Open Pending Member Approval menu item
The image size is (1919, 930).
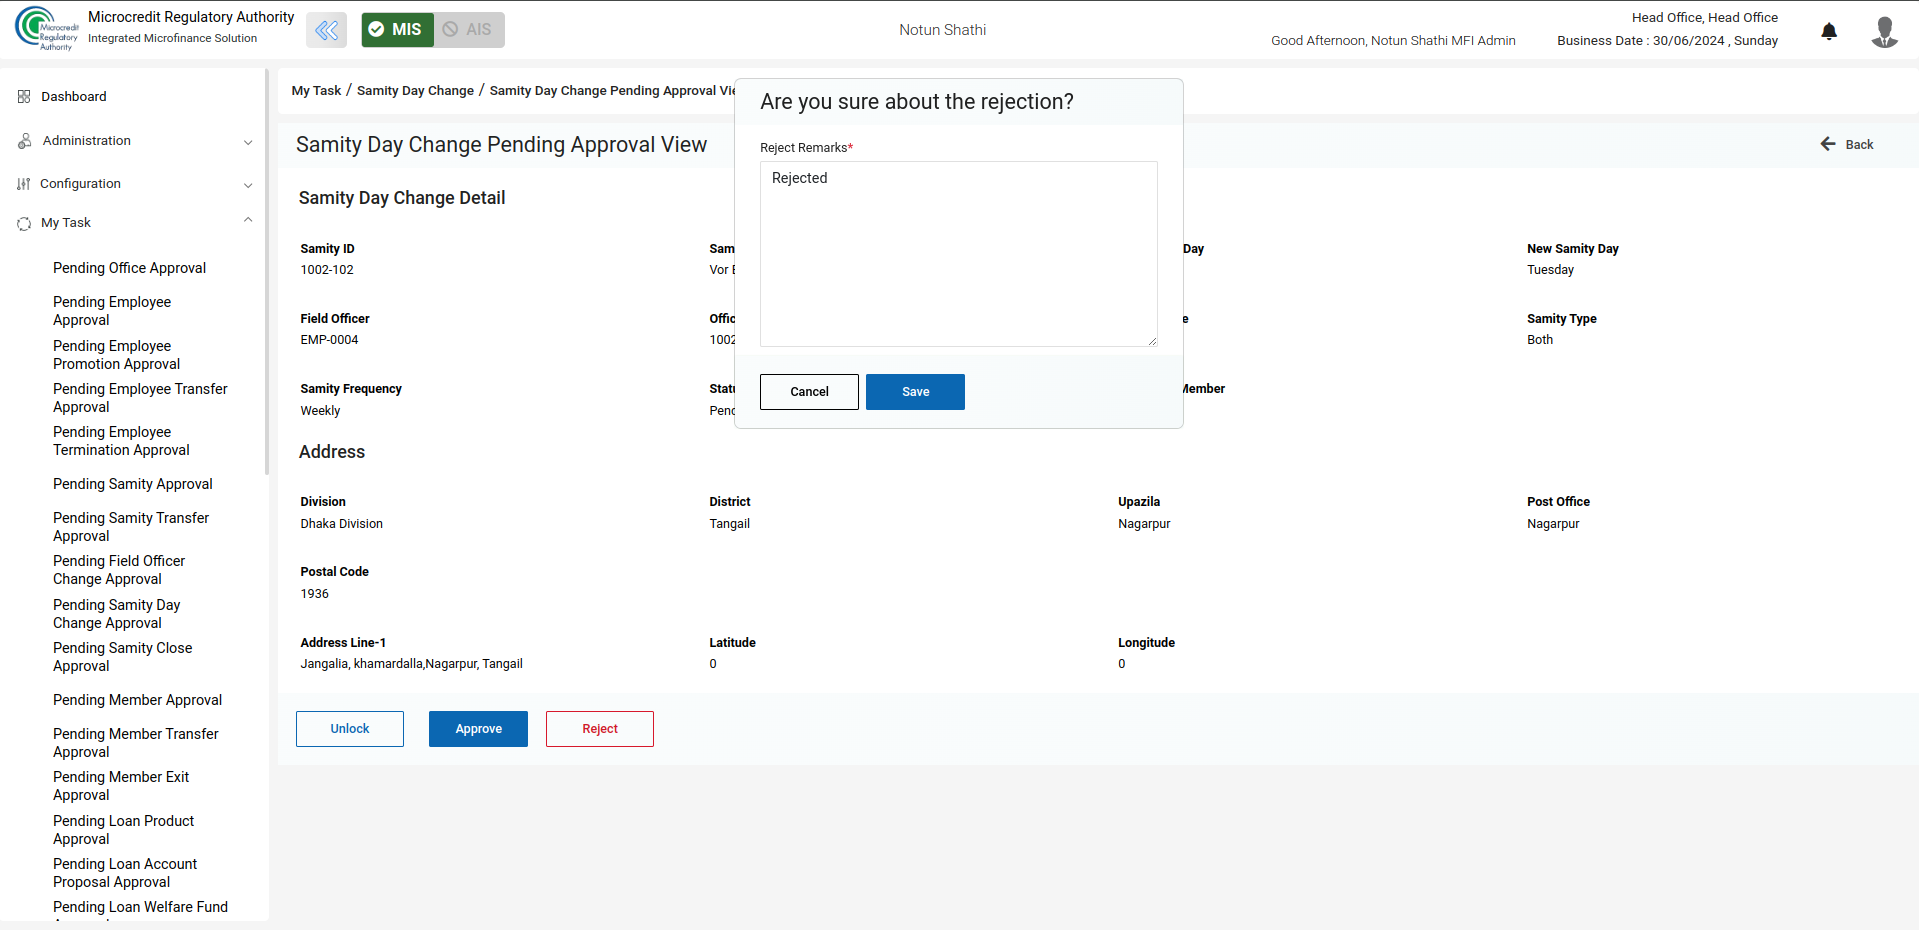point(137,700)
